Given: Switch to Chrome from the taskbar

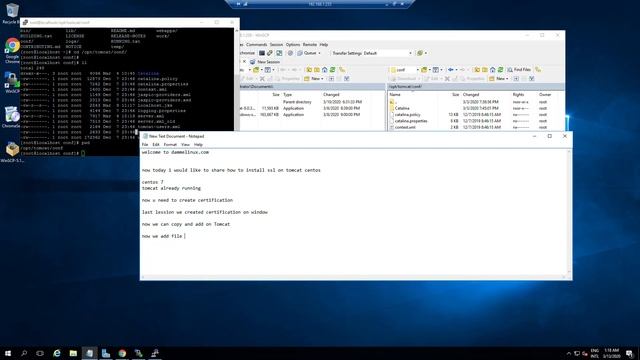Looking at the screenshot, I should [122, 353].
